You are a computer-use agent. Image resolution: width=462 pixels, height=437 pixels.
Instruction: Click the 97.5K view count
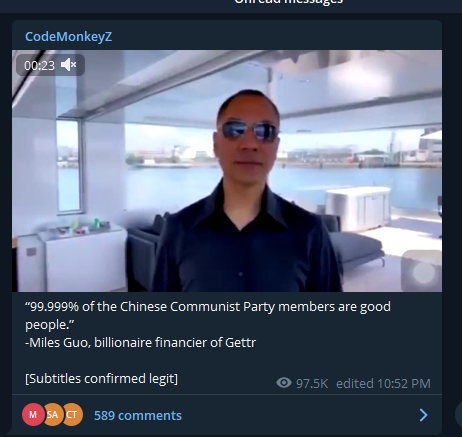[x=312, y=383]
